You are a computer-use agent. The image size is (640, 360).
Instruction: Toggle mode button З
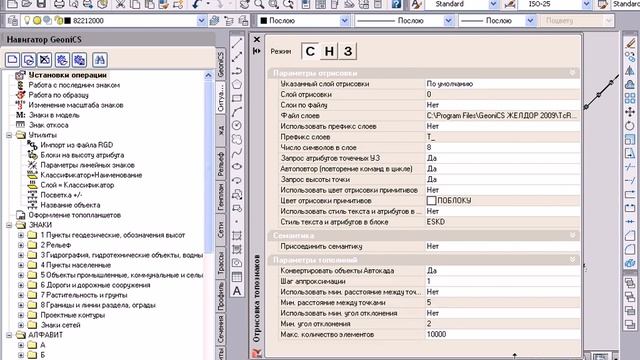point(348,51)
